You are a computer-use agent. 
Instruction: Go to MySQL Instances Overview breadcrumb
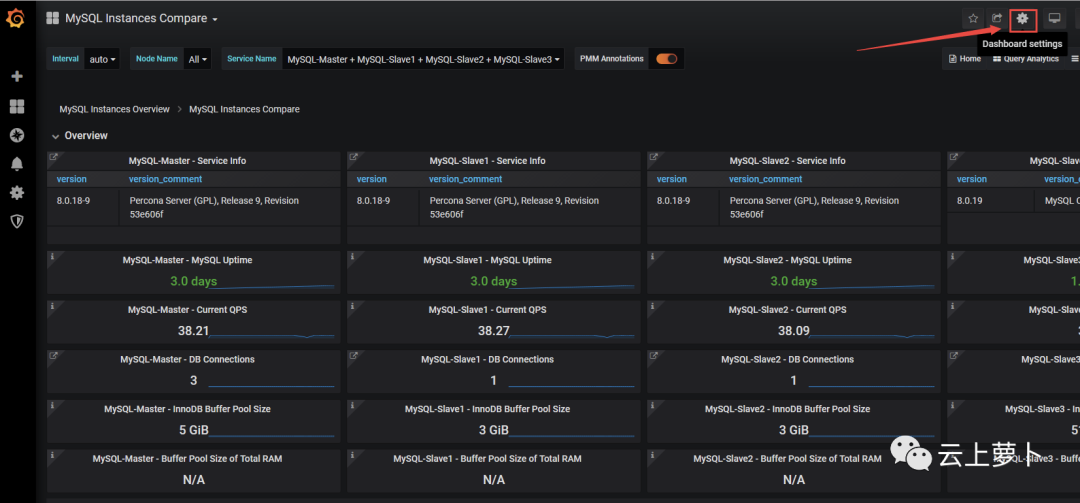(x=114, y=109)
